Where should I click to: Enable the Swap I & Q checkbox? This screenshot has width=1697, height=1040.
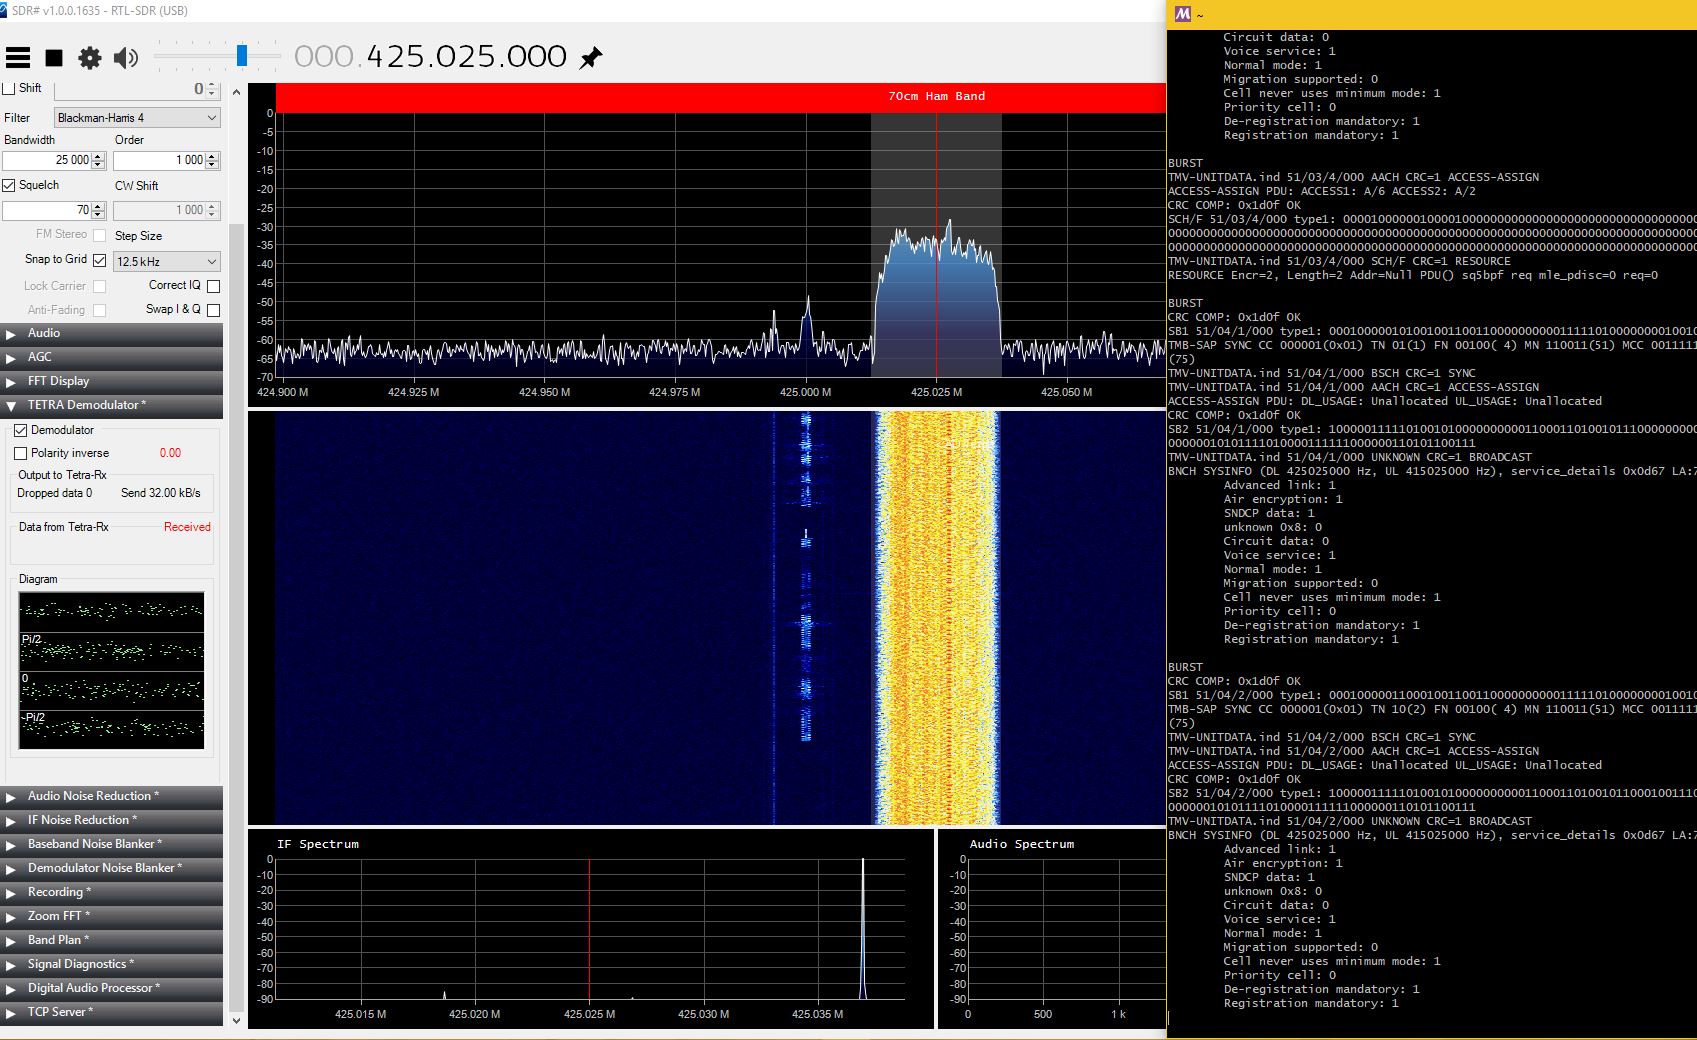(213, 310)
